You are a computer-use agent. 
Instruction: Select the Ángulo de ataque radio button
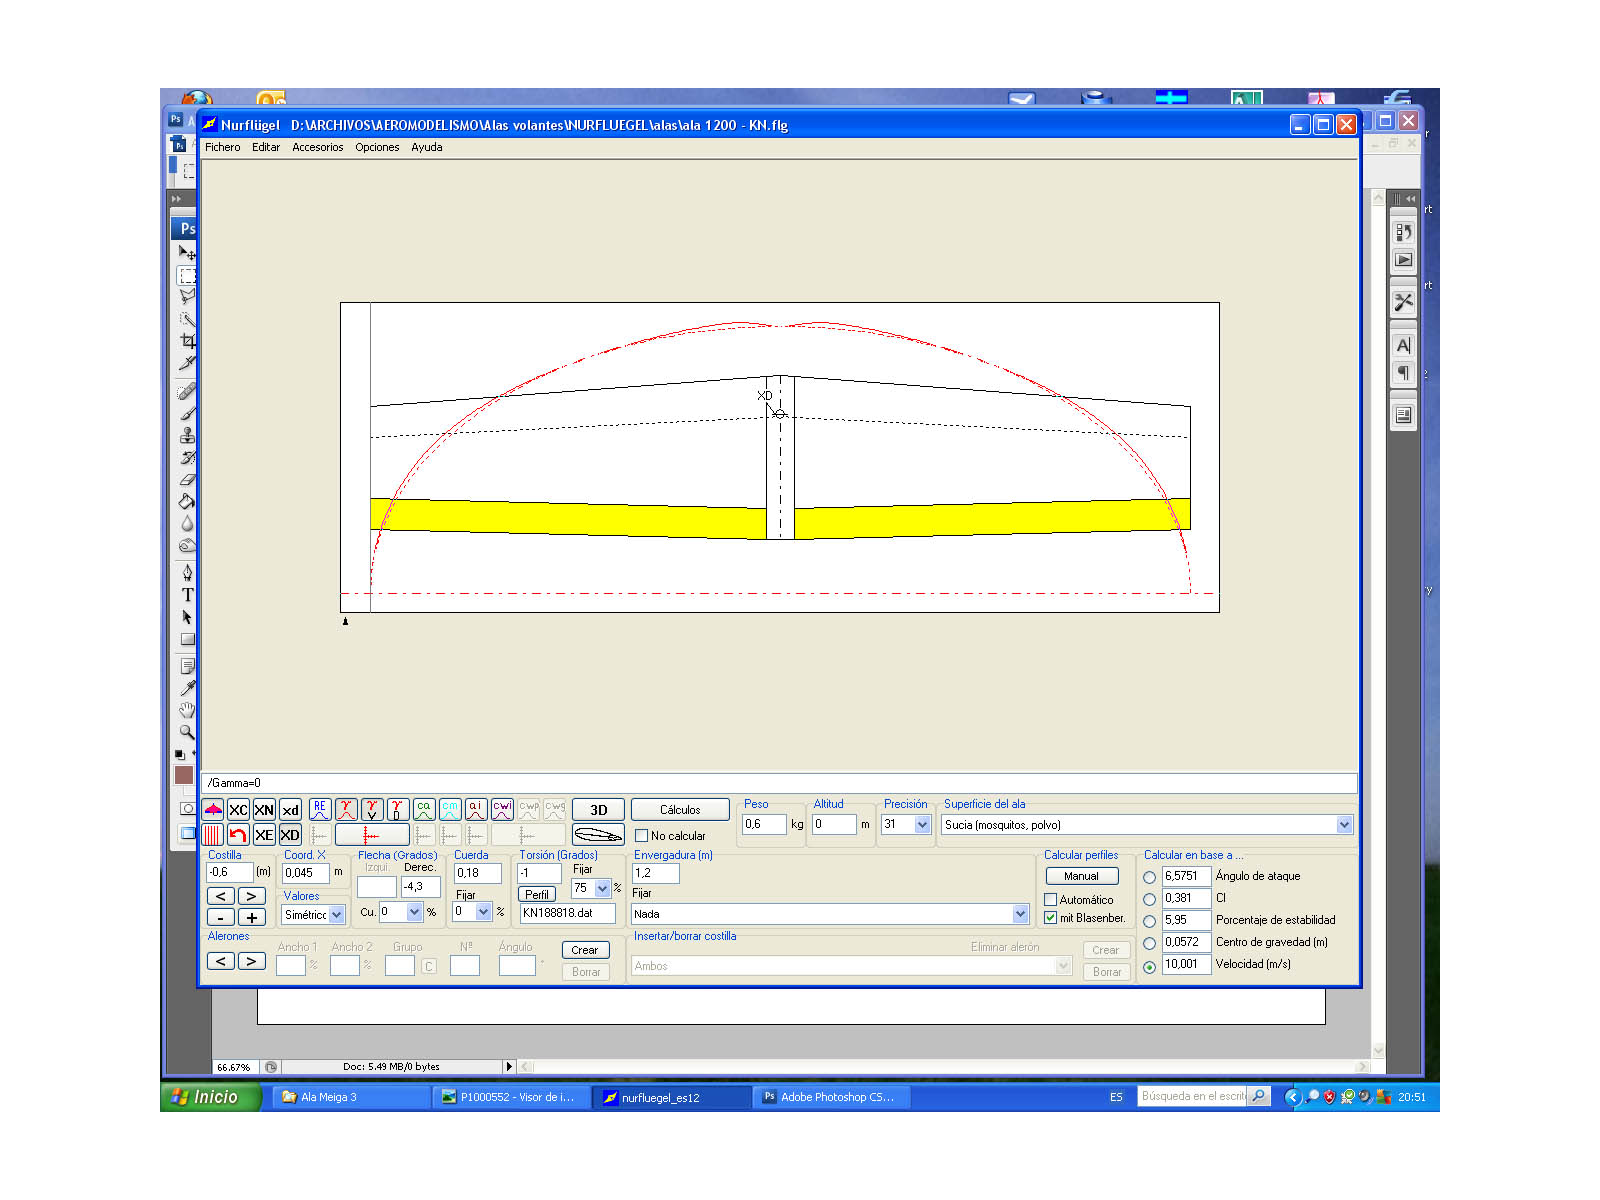click(1150, 877)
